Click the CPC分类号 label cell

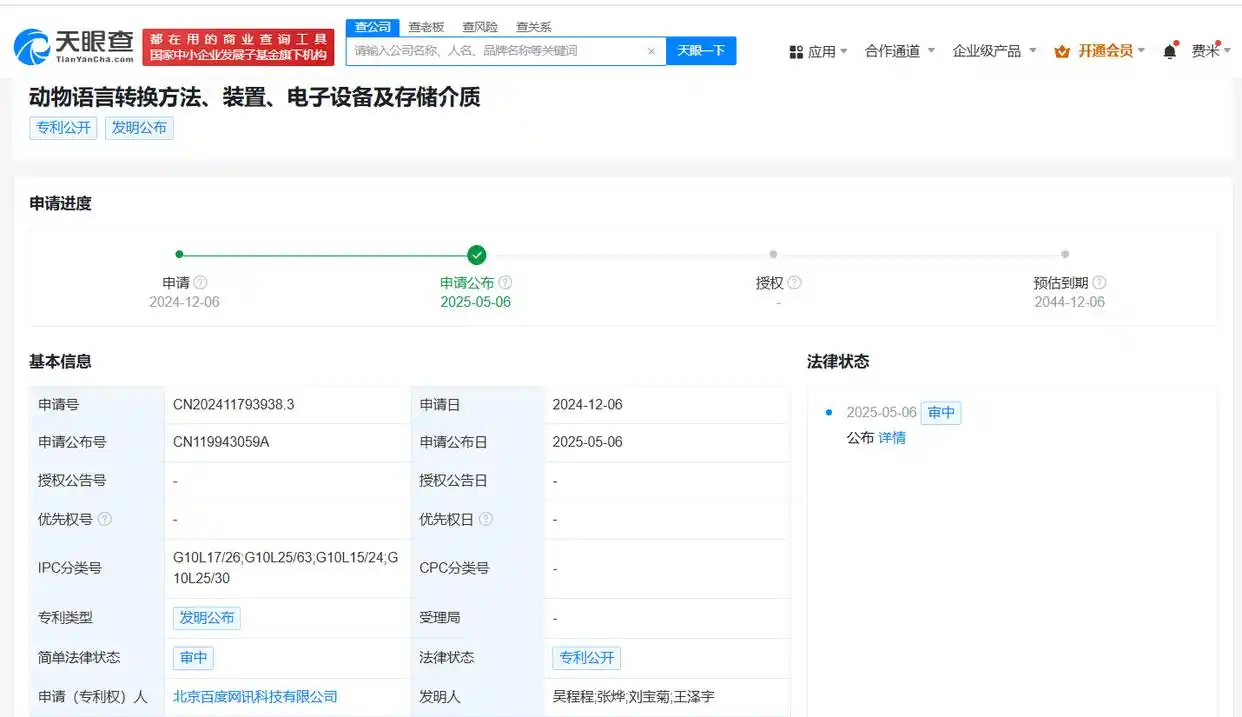coord(478,568)
